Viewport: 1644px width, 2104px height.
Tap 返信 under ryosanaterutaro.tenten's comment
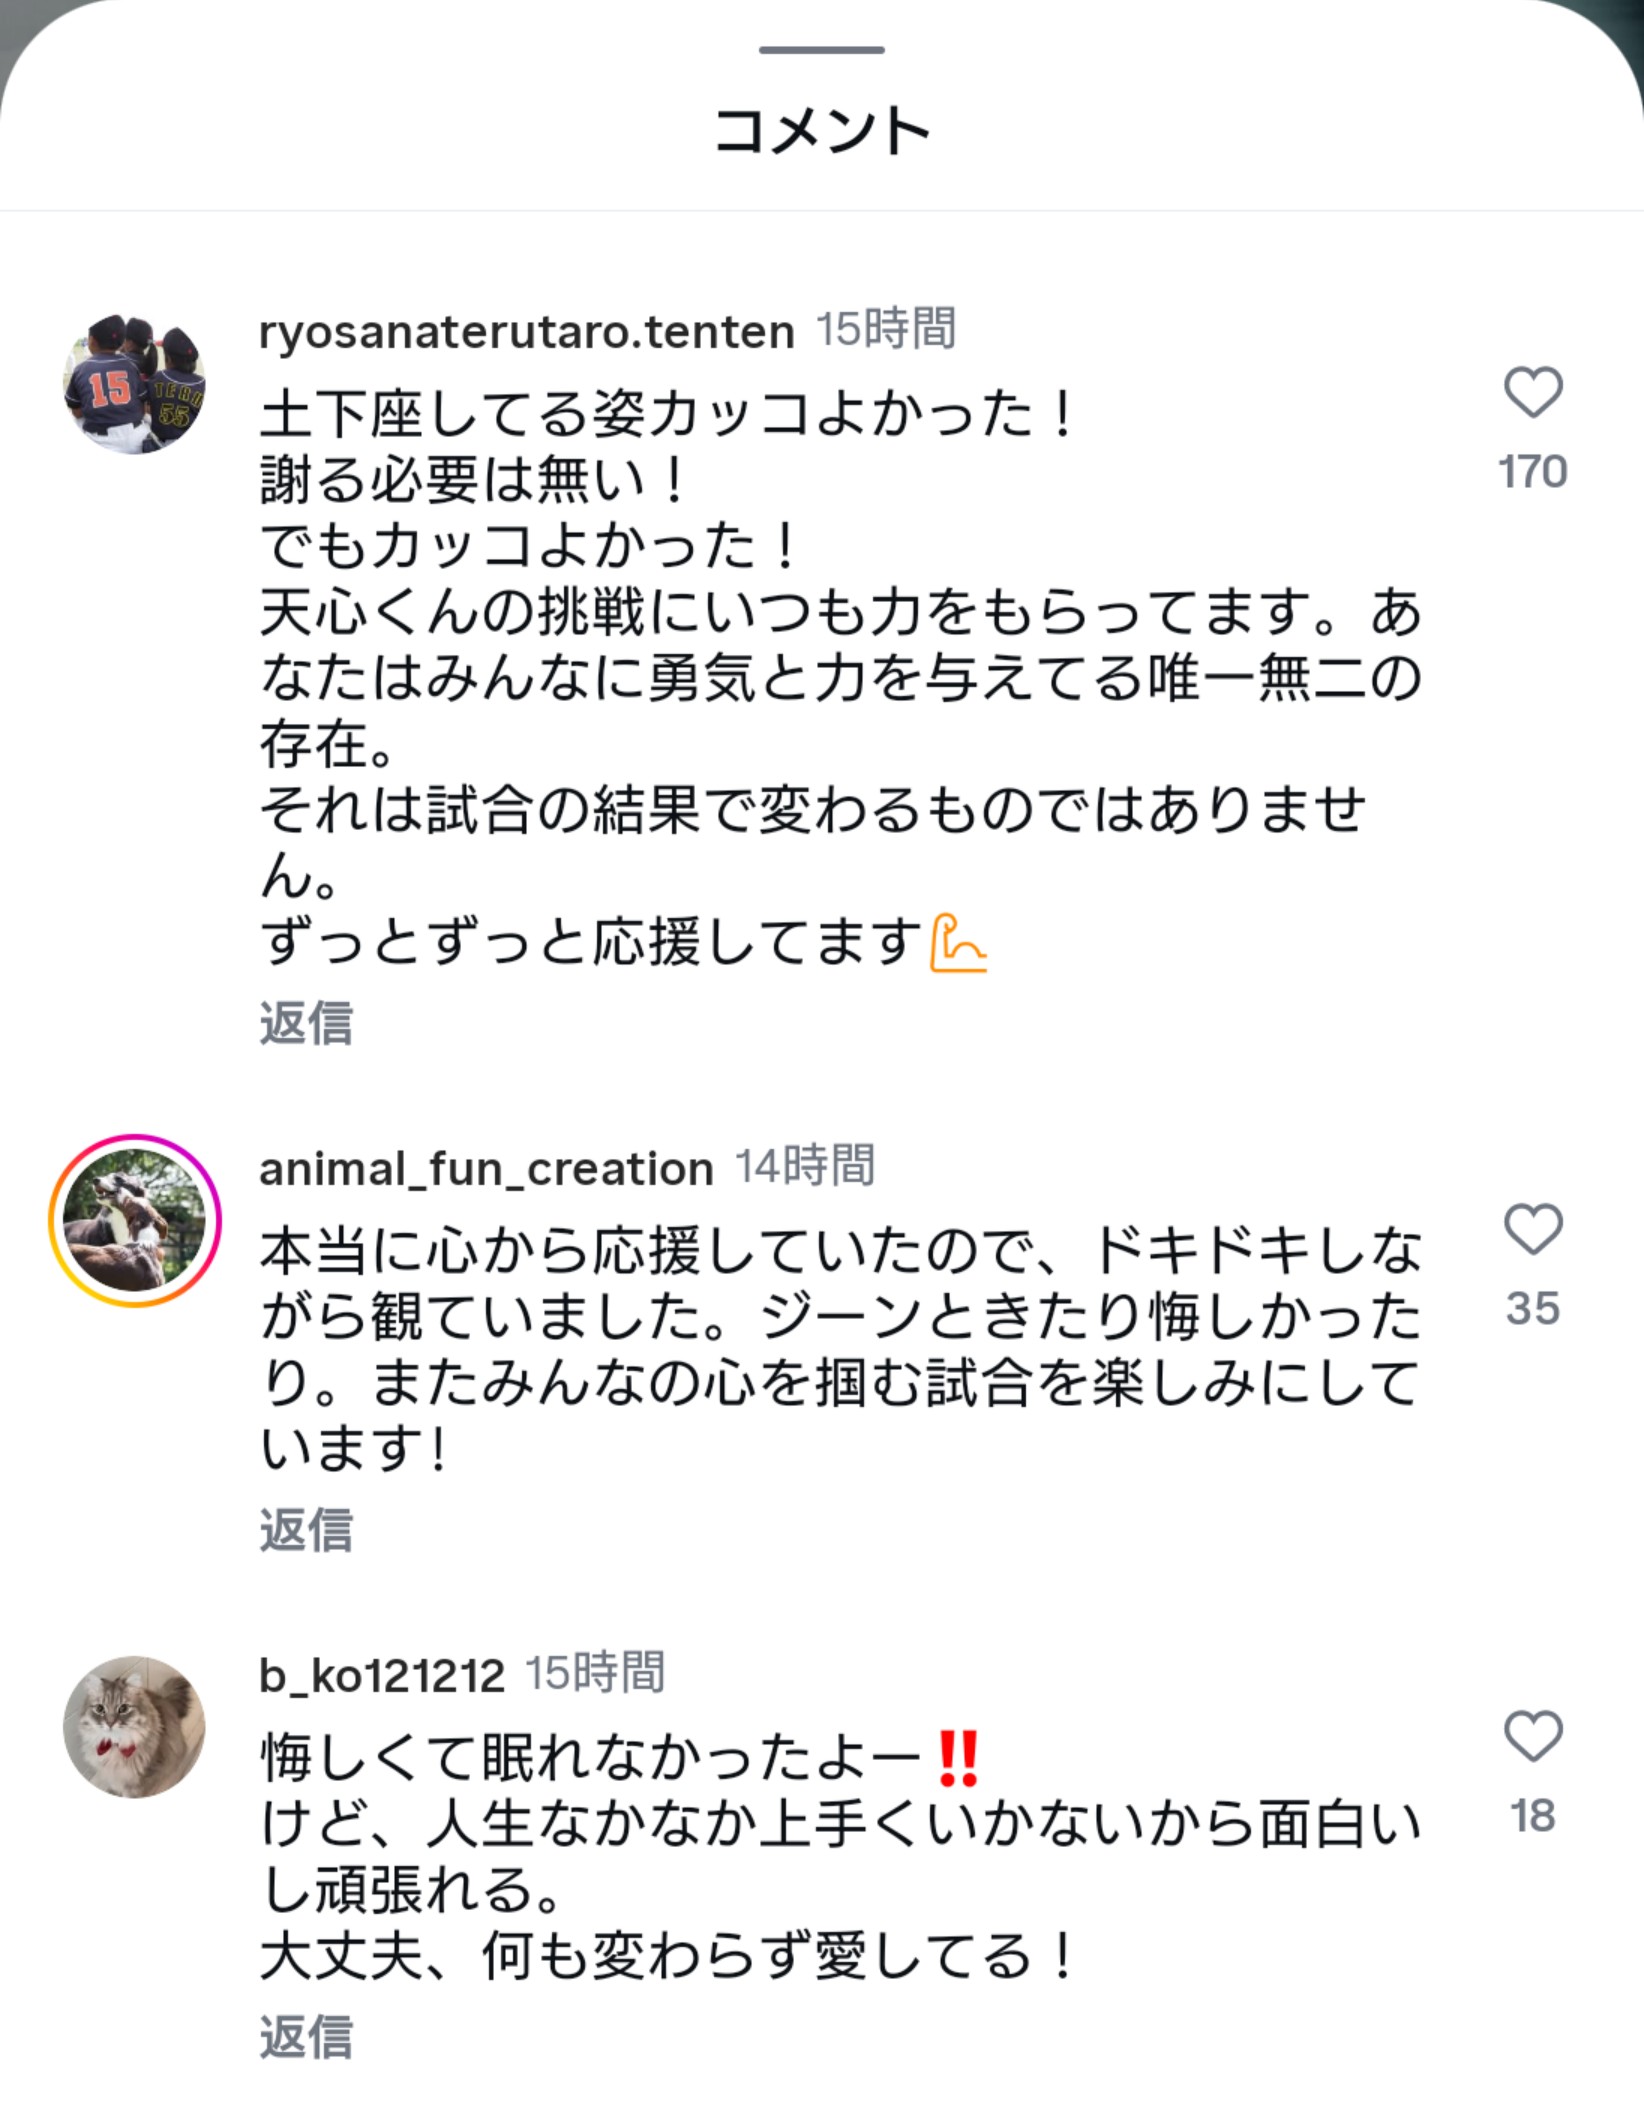click(306, 1023)
